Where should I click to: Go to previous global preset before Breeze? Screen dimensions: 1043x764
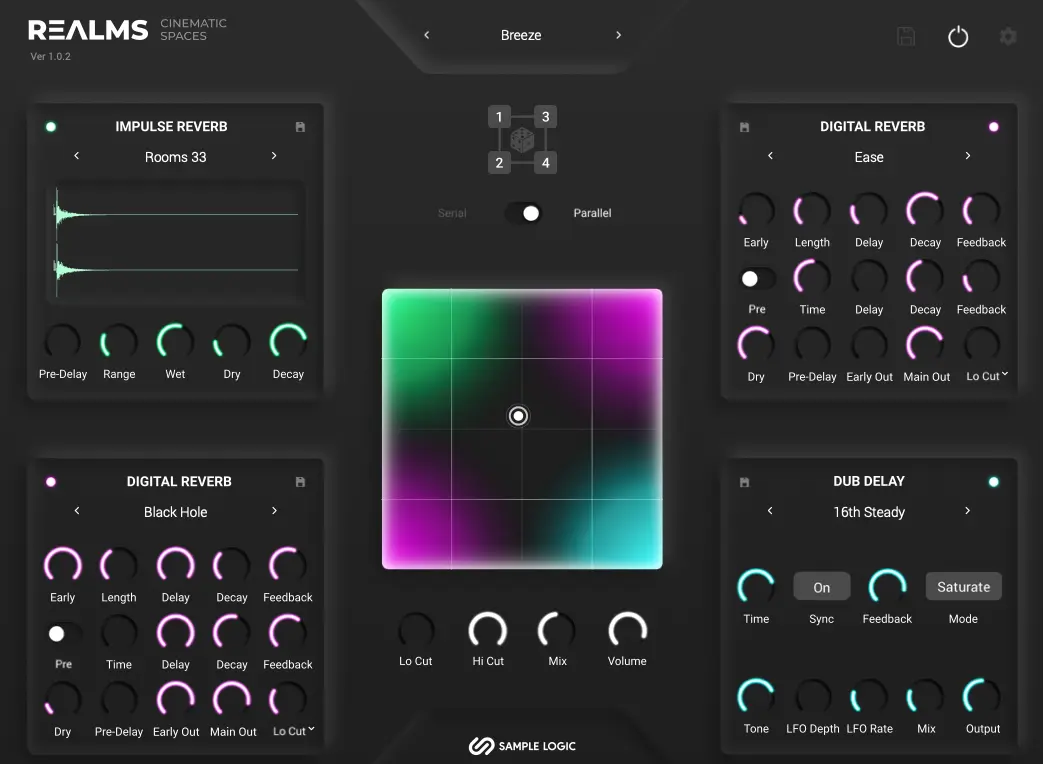click(427, 35)
